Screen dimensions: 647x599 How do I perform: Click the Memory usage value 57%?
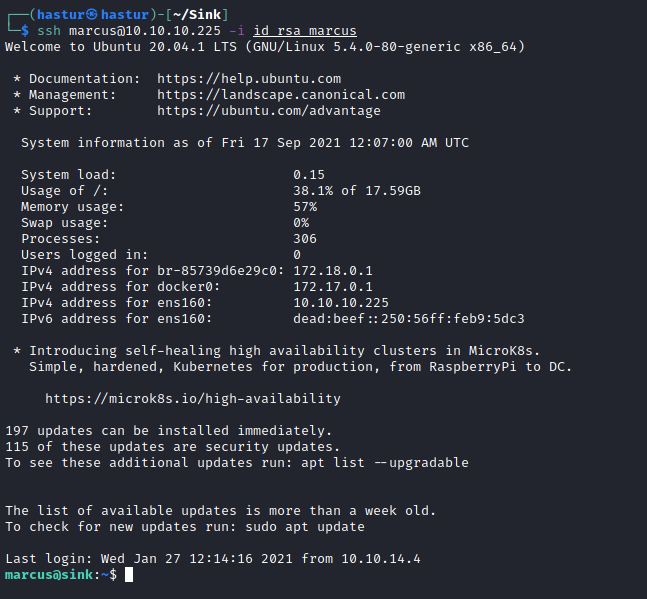click(305, 207)
